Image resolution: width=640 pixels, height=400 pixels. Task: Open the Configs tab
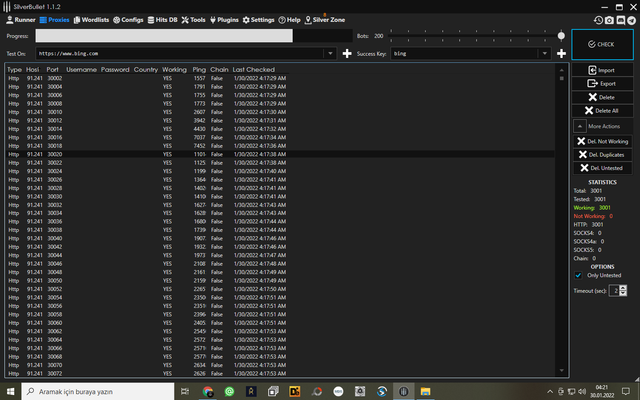coord(128,20)
